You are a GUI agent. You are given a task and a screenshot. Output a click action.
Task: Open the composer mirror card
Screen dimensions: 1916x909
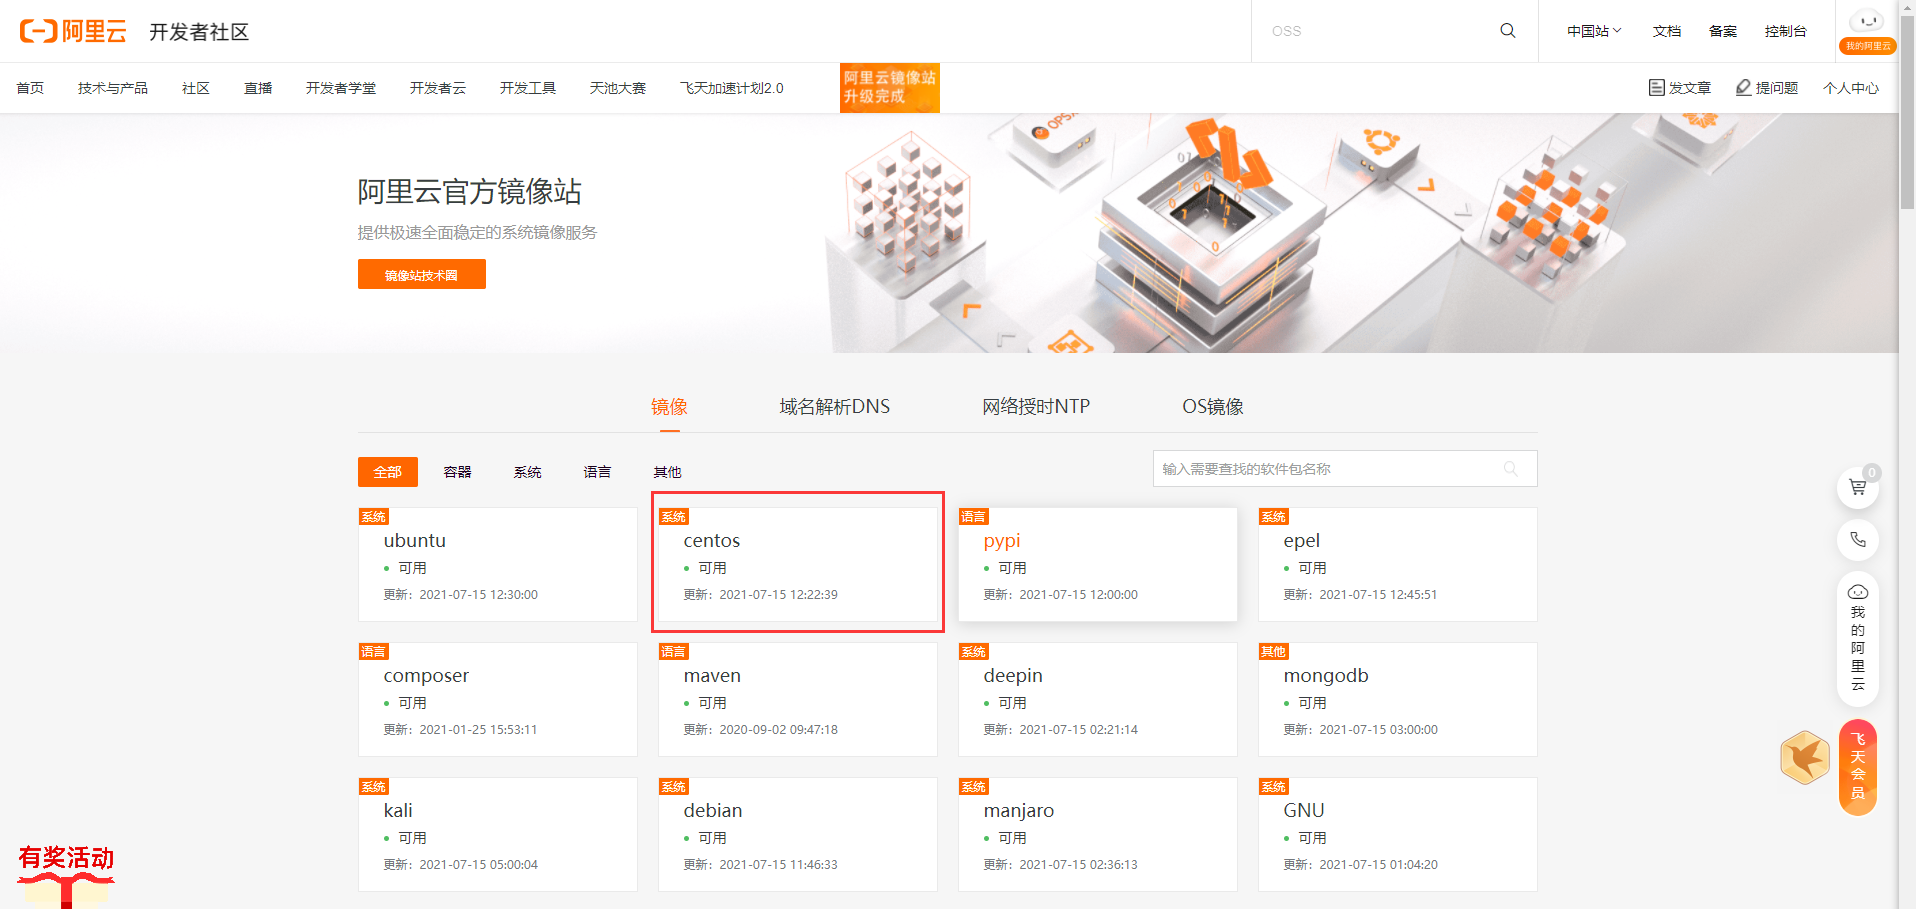pos(498,699)
